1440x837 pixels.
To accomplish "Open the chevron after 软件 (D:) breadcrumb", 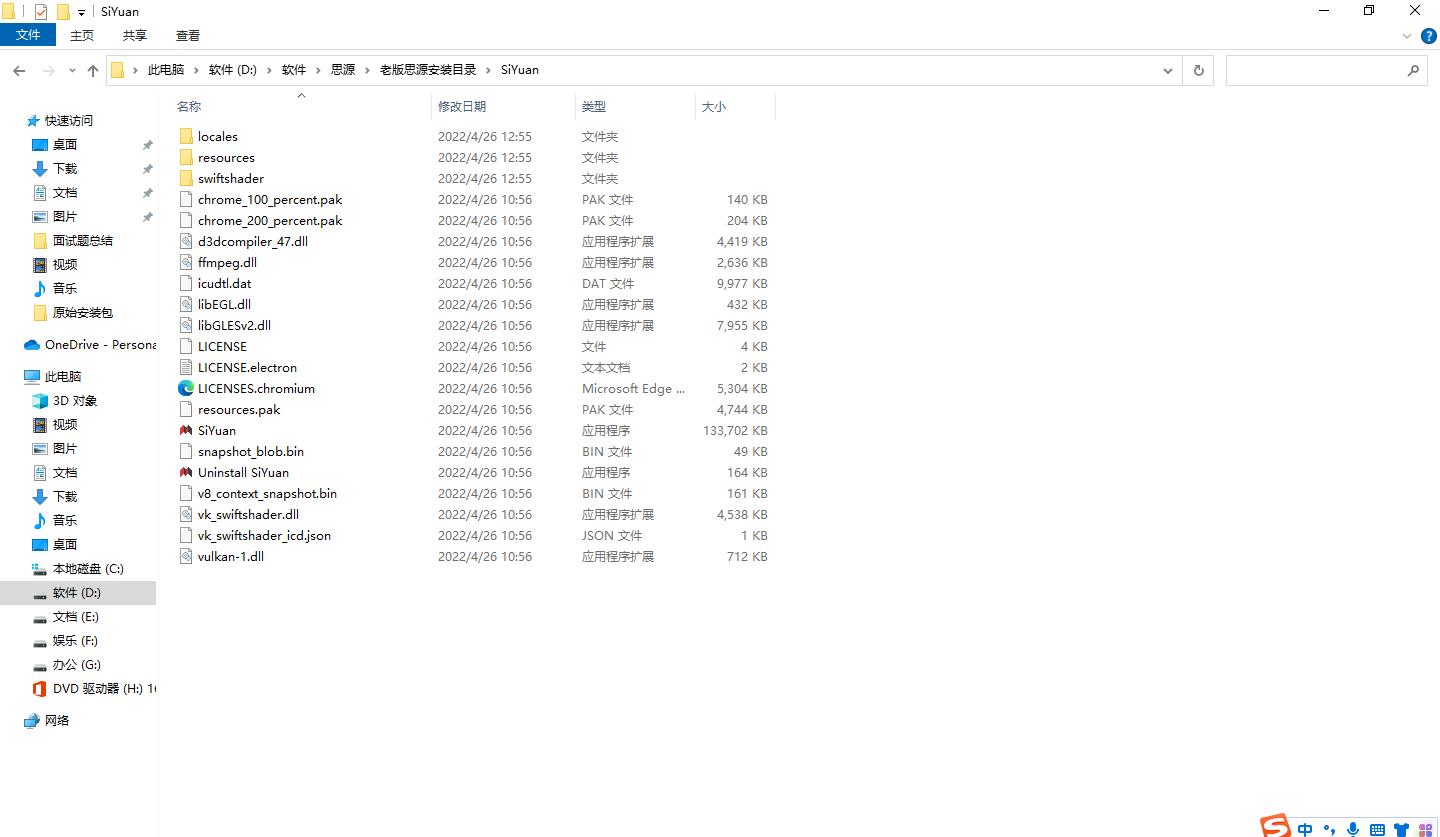I will coord(269,70).
